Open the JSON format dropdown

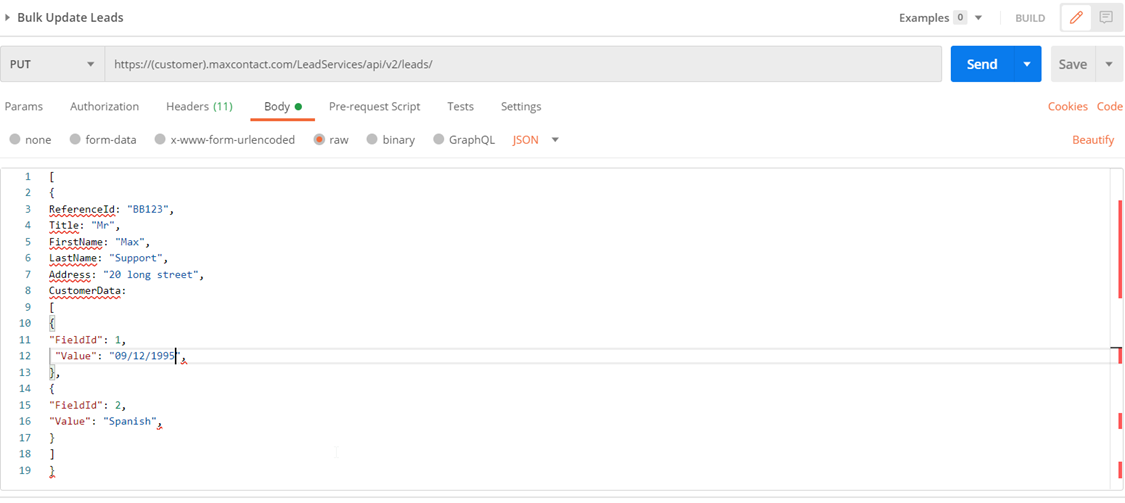tap(535, 140)
